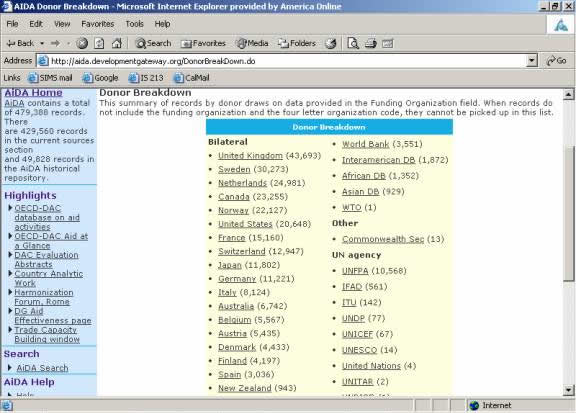Click the Interamerican DB link

coord(378,160)
